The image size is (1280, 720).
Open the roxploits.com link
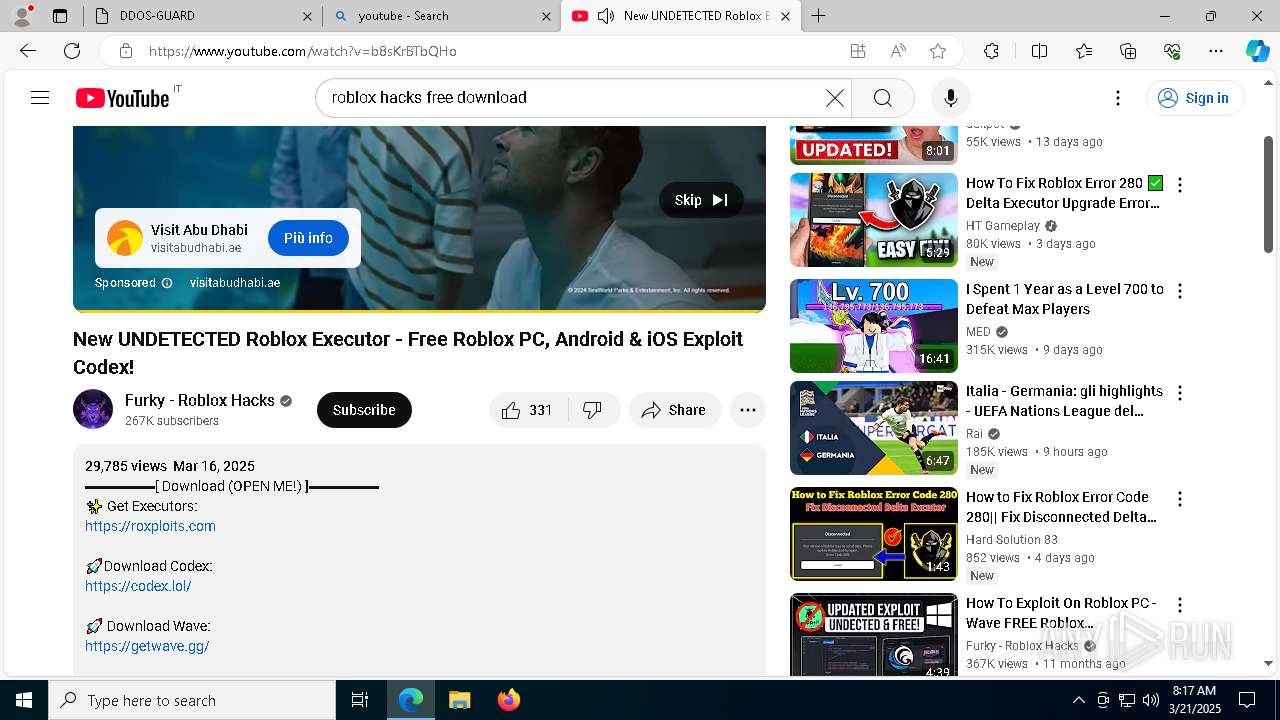pos(150,526)
